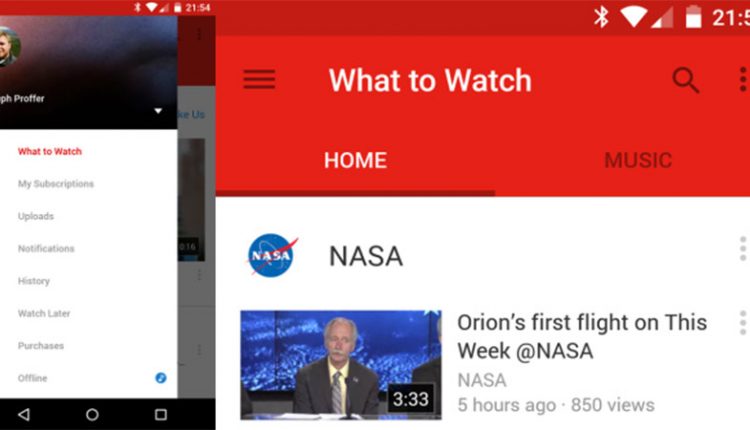Open options dots beside NASA channel
Viewport: 750px width, 430px height.
(743, 248)
